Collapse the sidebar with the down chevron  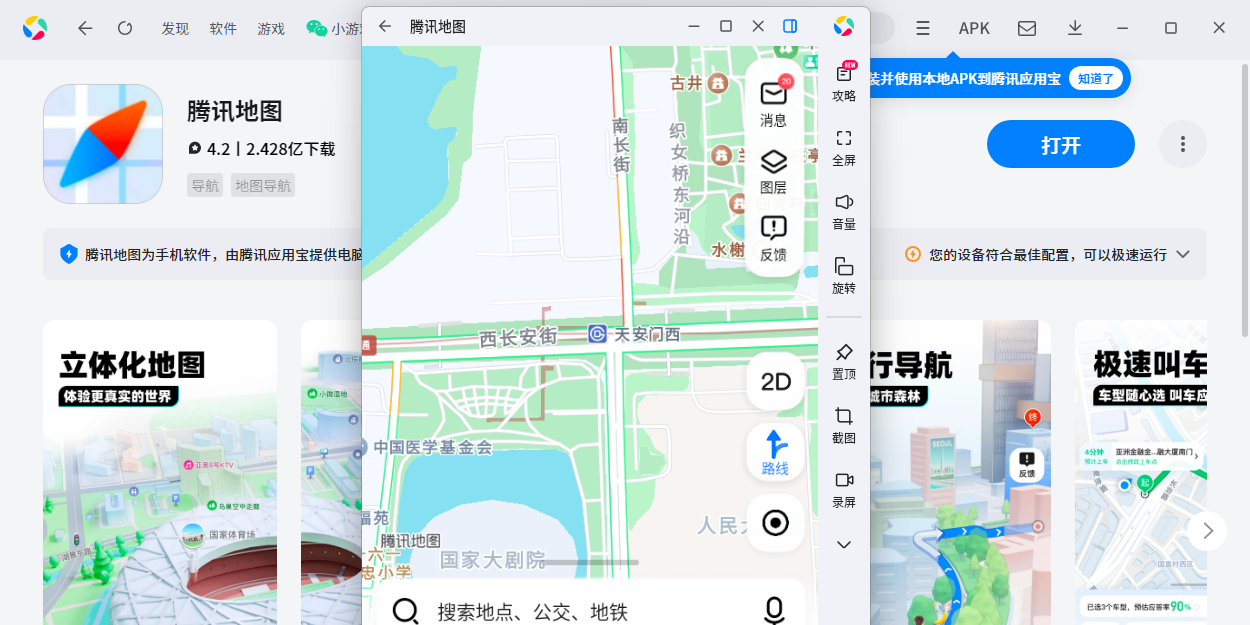[x=843, y=546]
